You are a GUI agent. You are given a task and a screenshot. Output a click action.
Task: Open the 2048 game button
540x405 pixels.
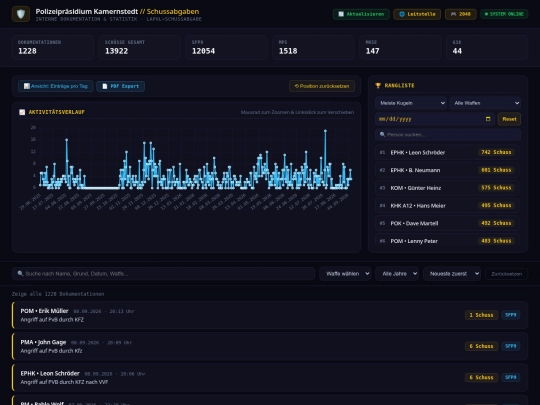460,14
